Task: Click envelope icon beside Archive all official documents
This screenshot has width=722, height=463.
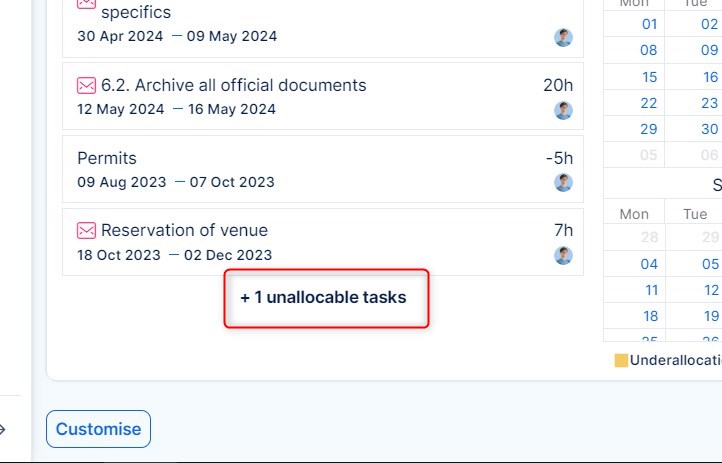Action: 86,85
